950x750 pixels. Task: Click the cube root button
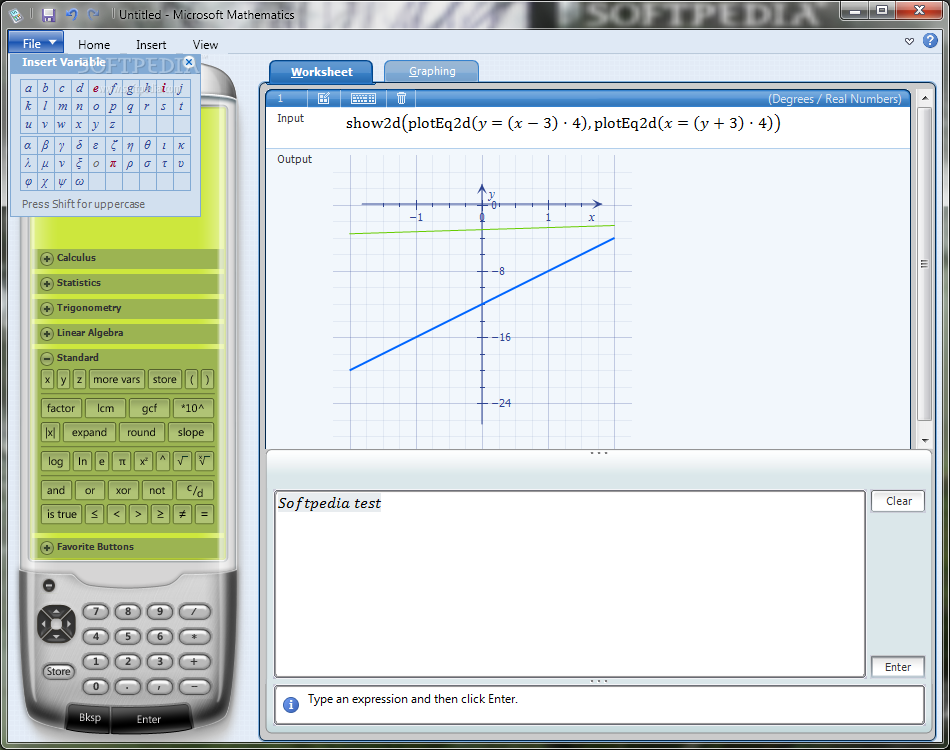tap(204, 461)
